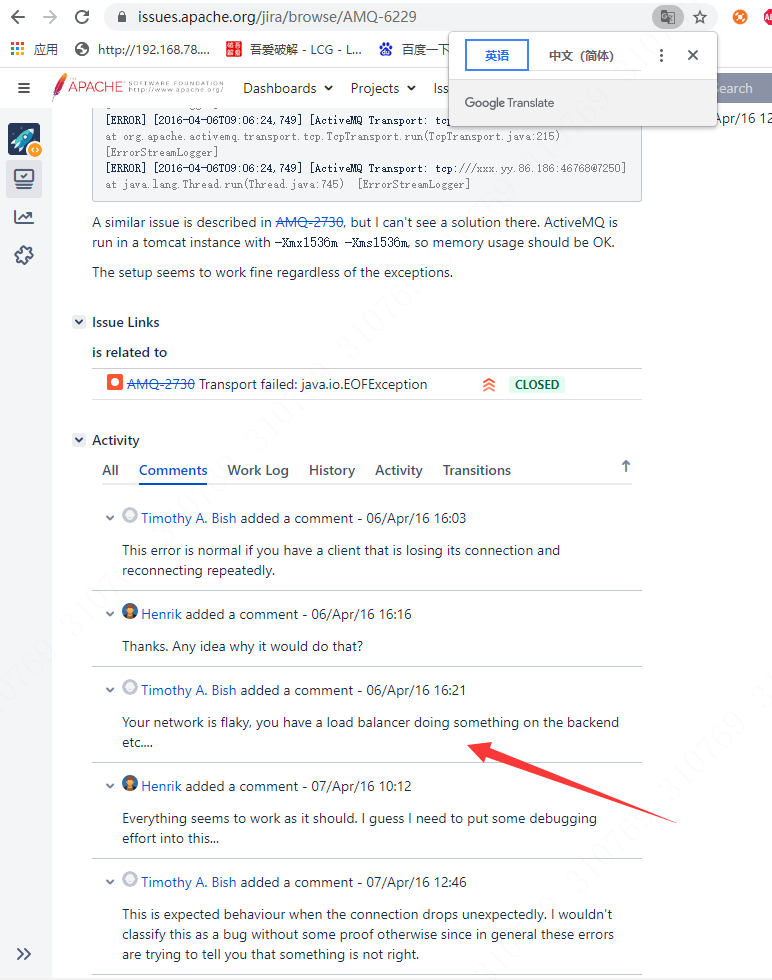Switch to the History tab
Image resolution: width=772 pixels, height=980 pixels.
332,470
